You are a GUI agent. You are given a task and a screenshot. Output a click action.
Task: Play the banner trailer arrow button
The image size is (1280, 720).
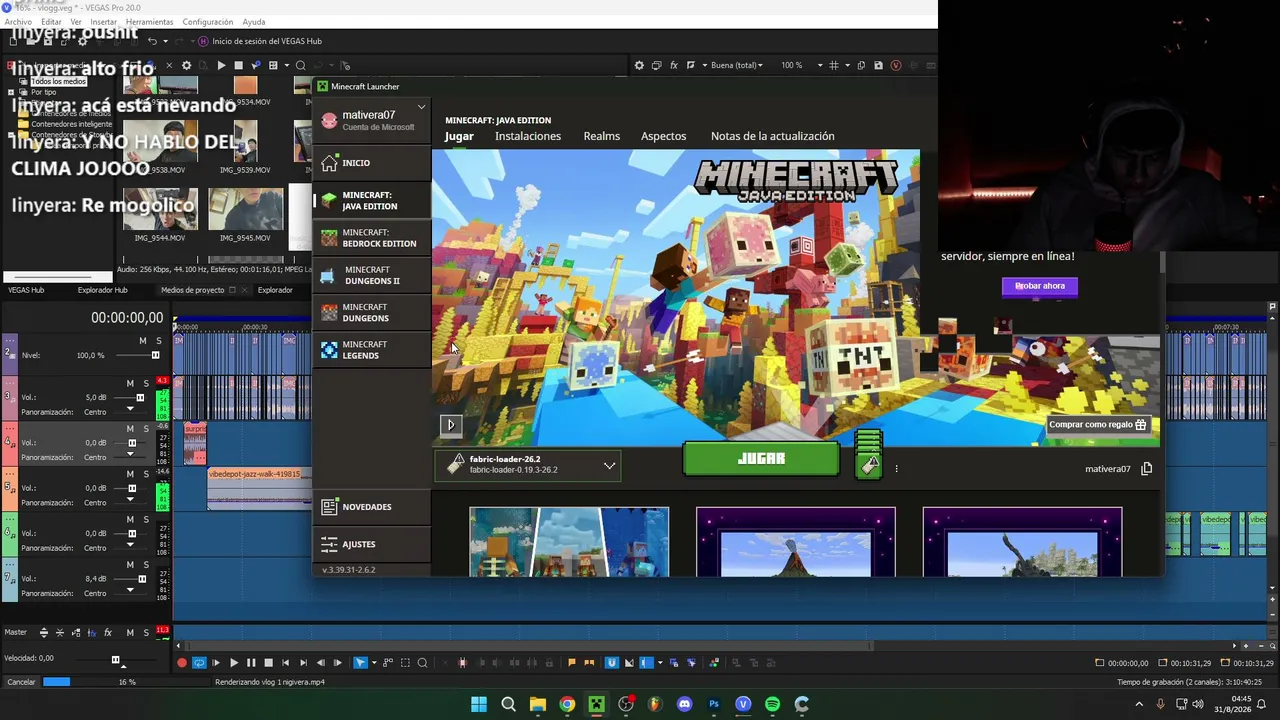point(450,425)
